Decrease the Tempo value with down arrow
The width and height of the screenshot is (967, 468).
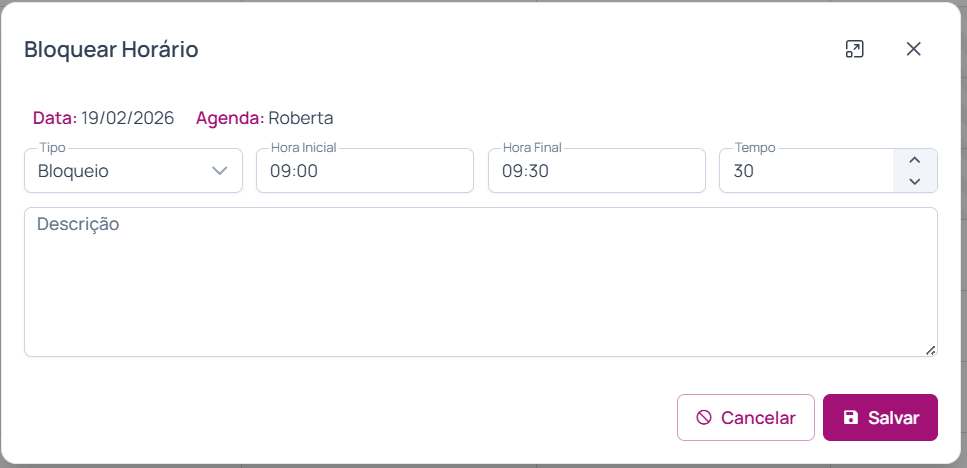click(x=914, y=181)
